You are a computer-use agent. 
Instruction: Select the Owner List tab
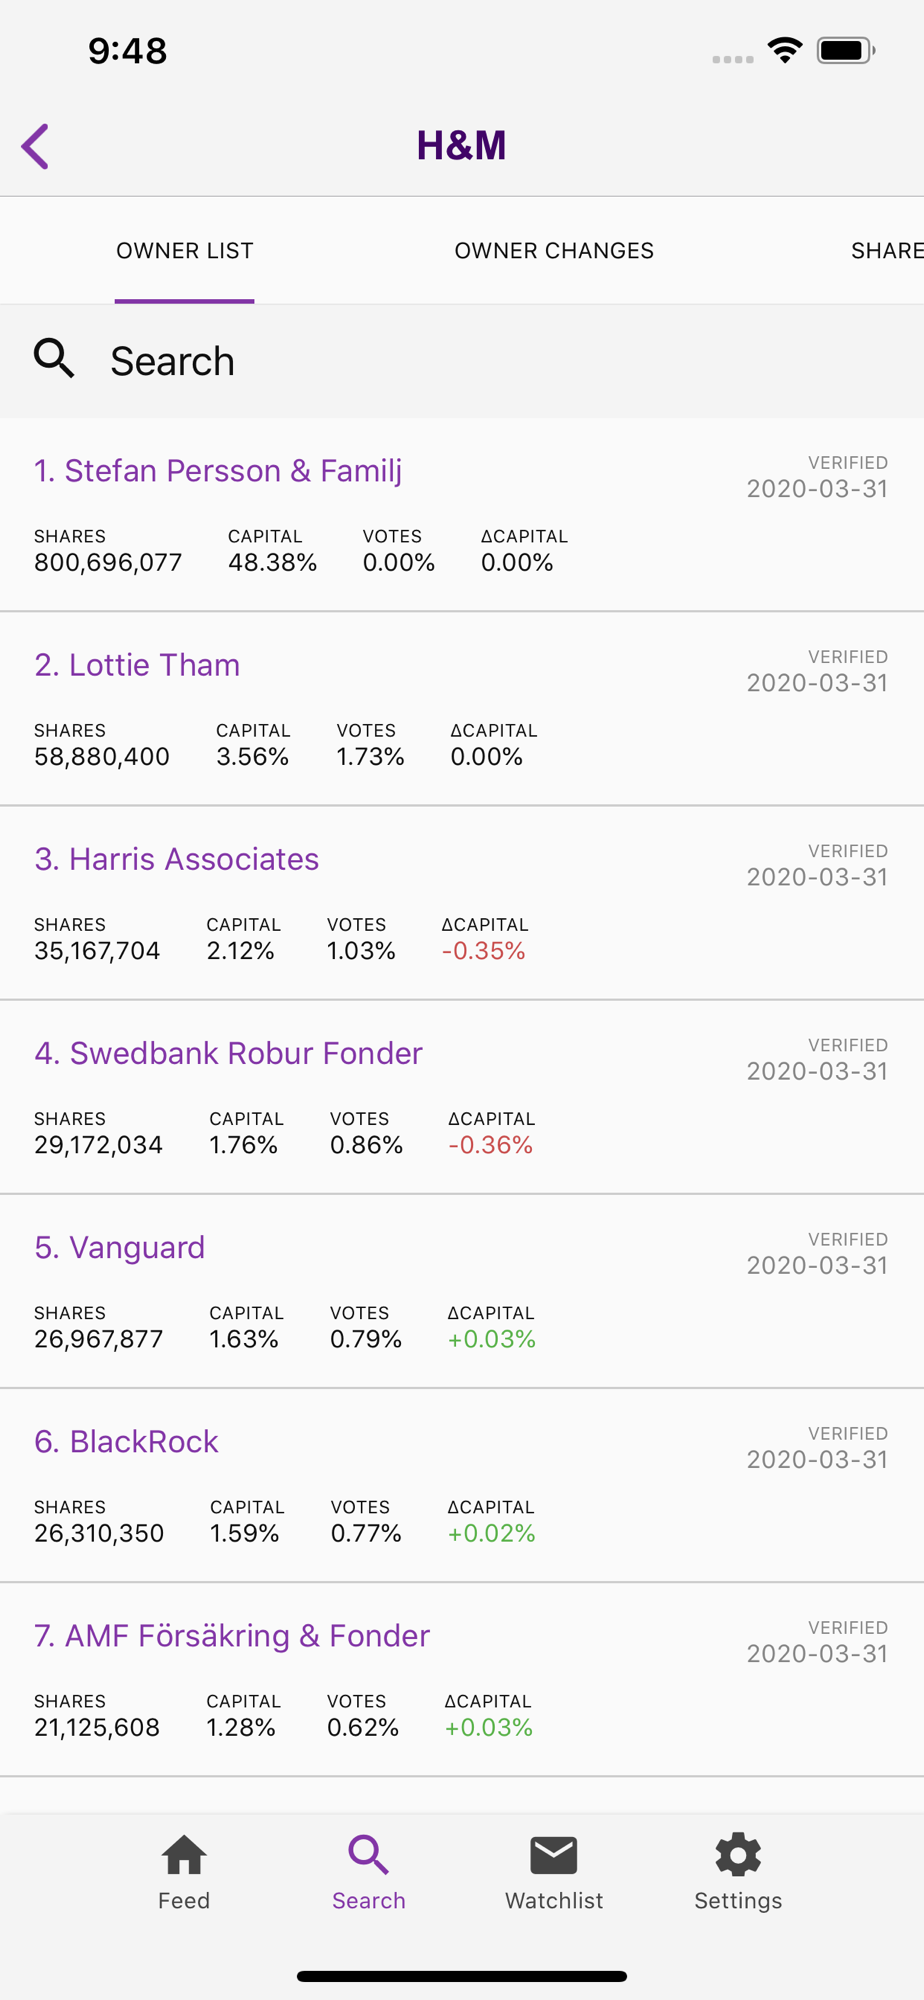click(x=185, y=251)
